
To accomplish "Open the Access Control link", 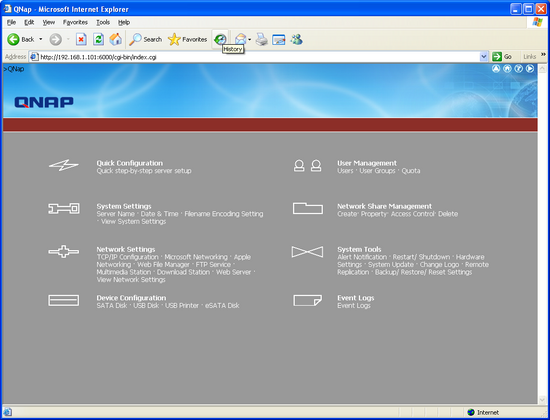I will coord(412,214).
